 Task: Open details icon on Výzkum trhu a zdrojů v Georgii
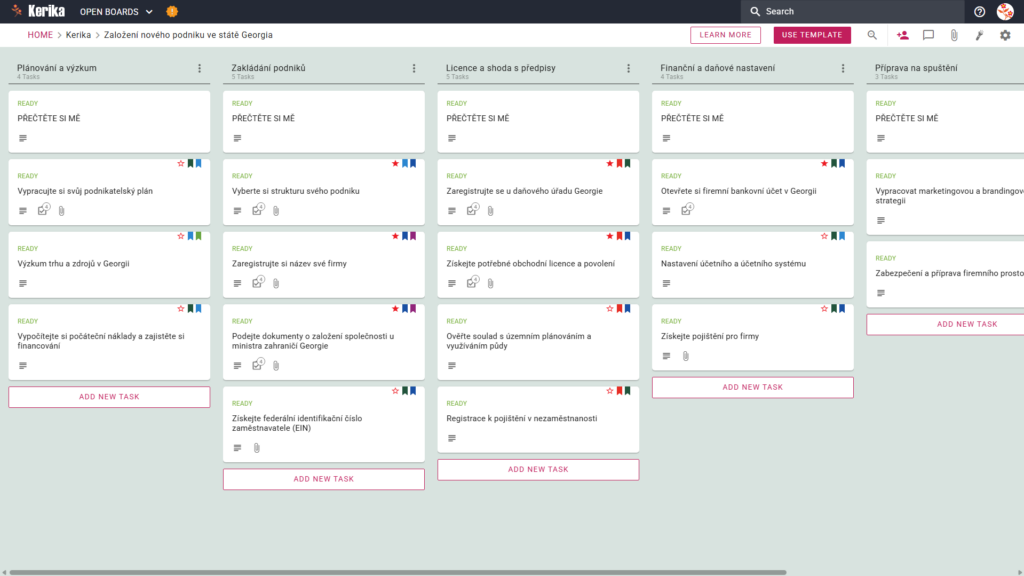[23, 283]
